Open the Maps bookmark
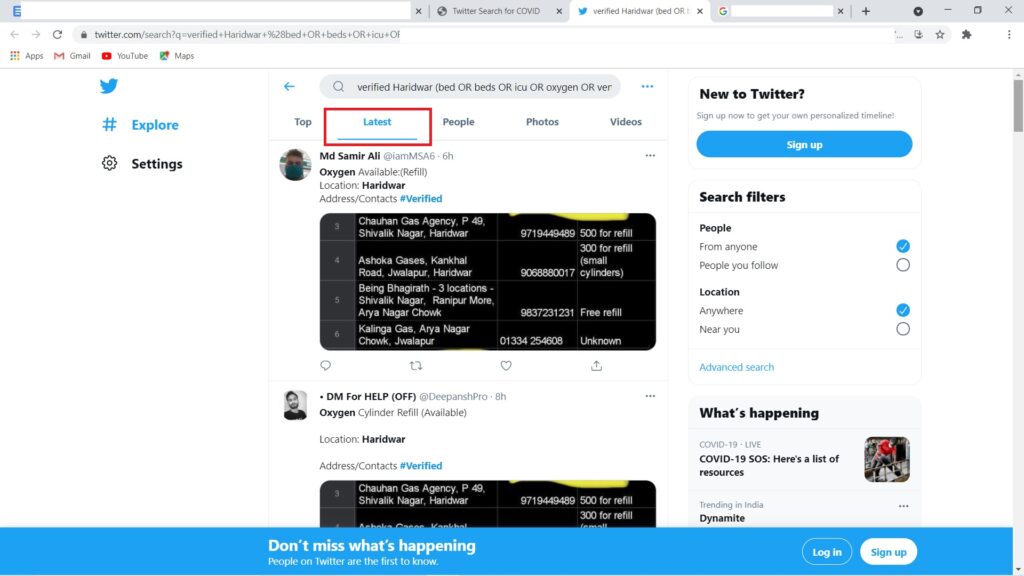Viewport: 1024px width, 576px height. [x=177, y=56]
